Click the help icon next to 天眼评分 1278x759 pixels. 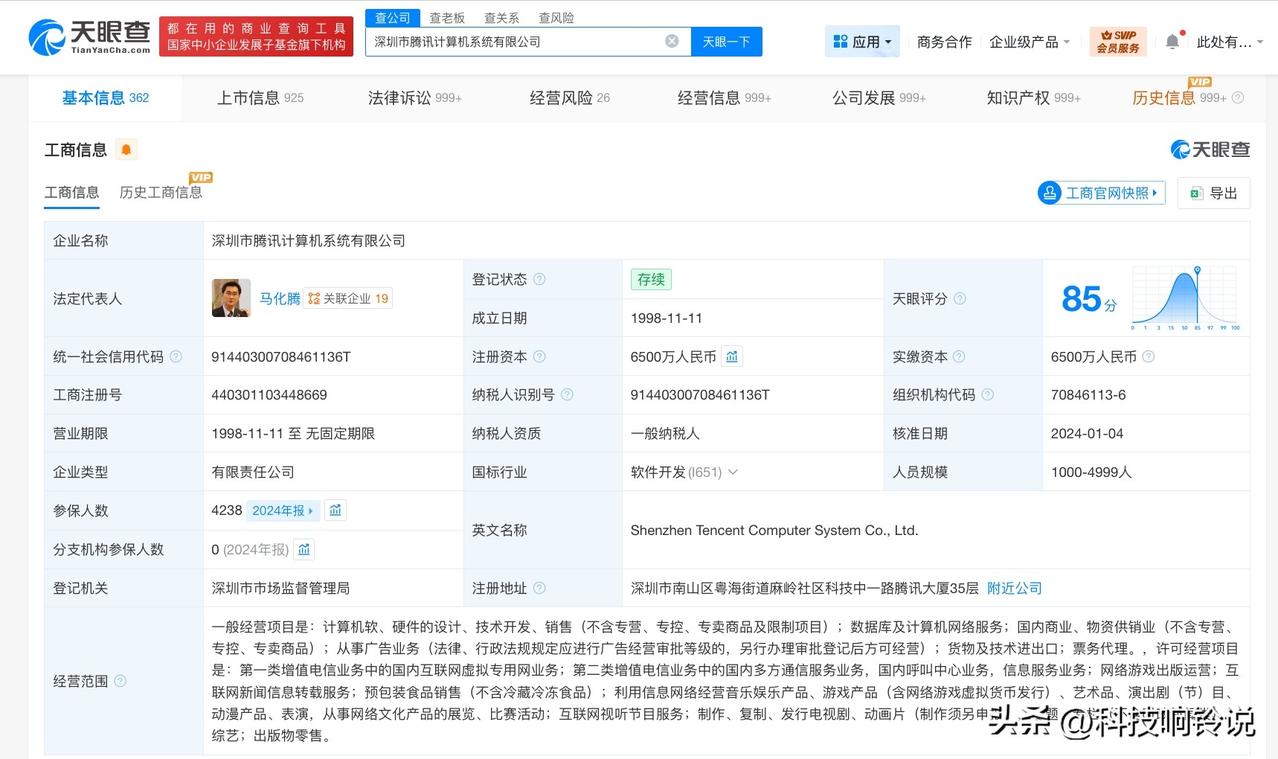(x=958, y=298)
